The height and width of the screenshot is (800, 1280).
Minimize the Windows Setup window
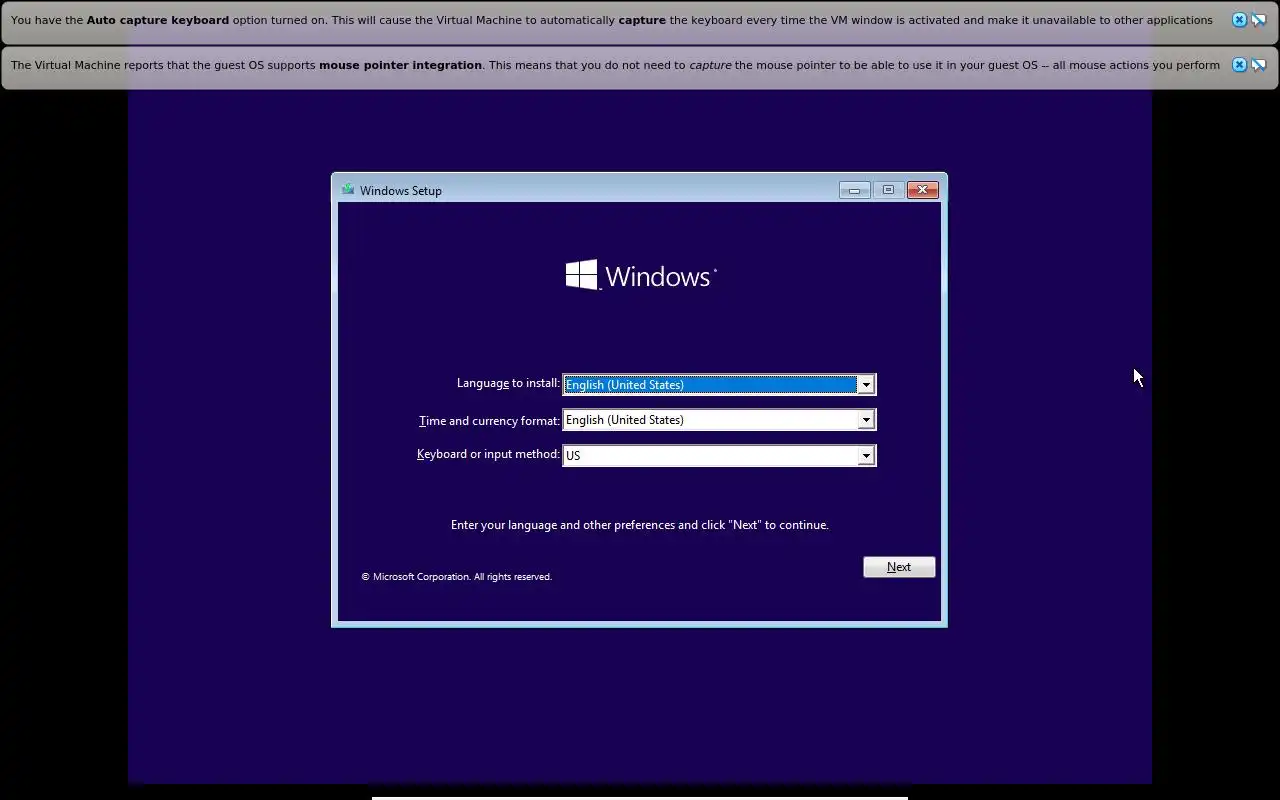click(x=854, y=190)
